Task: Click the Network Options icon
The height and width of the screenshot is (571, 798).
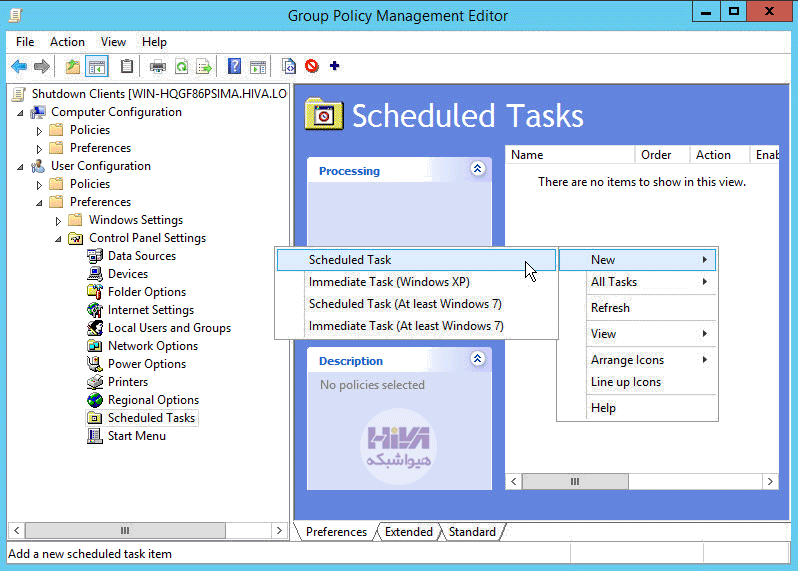Action: point(95,346)
